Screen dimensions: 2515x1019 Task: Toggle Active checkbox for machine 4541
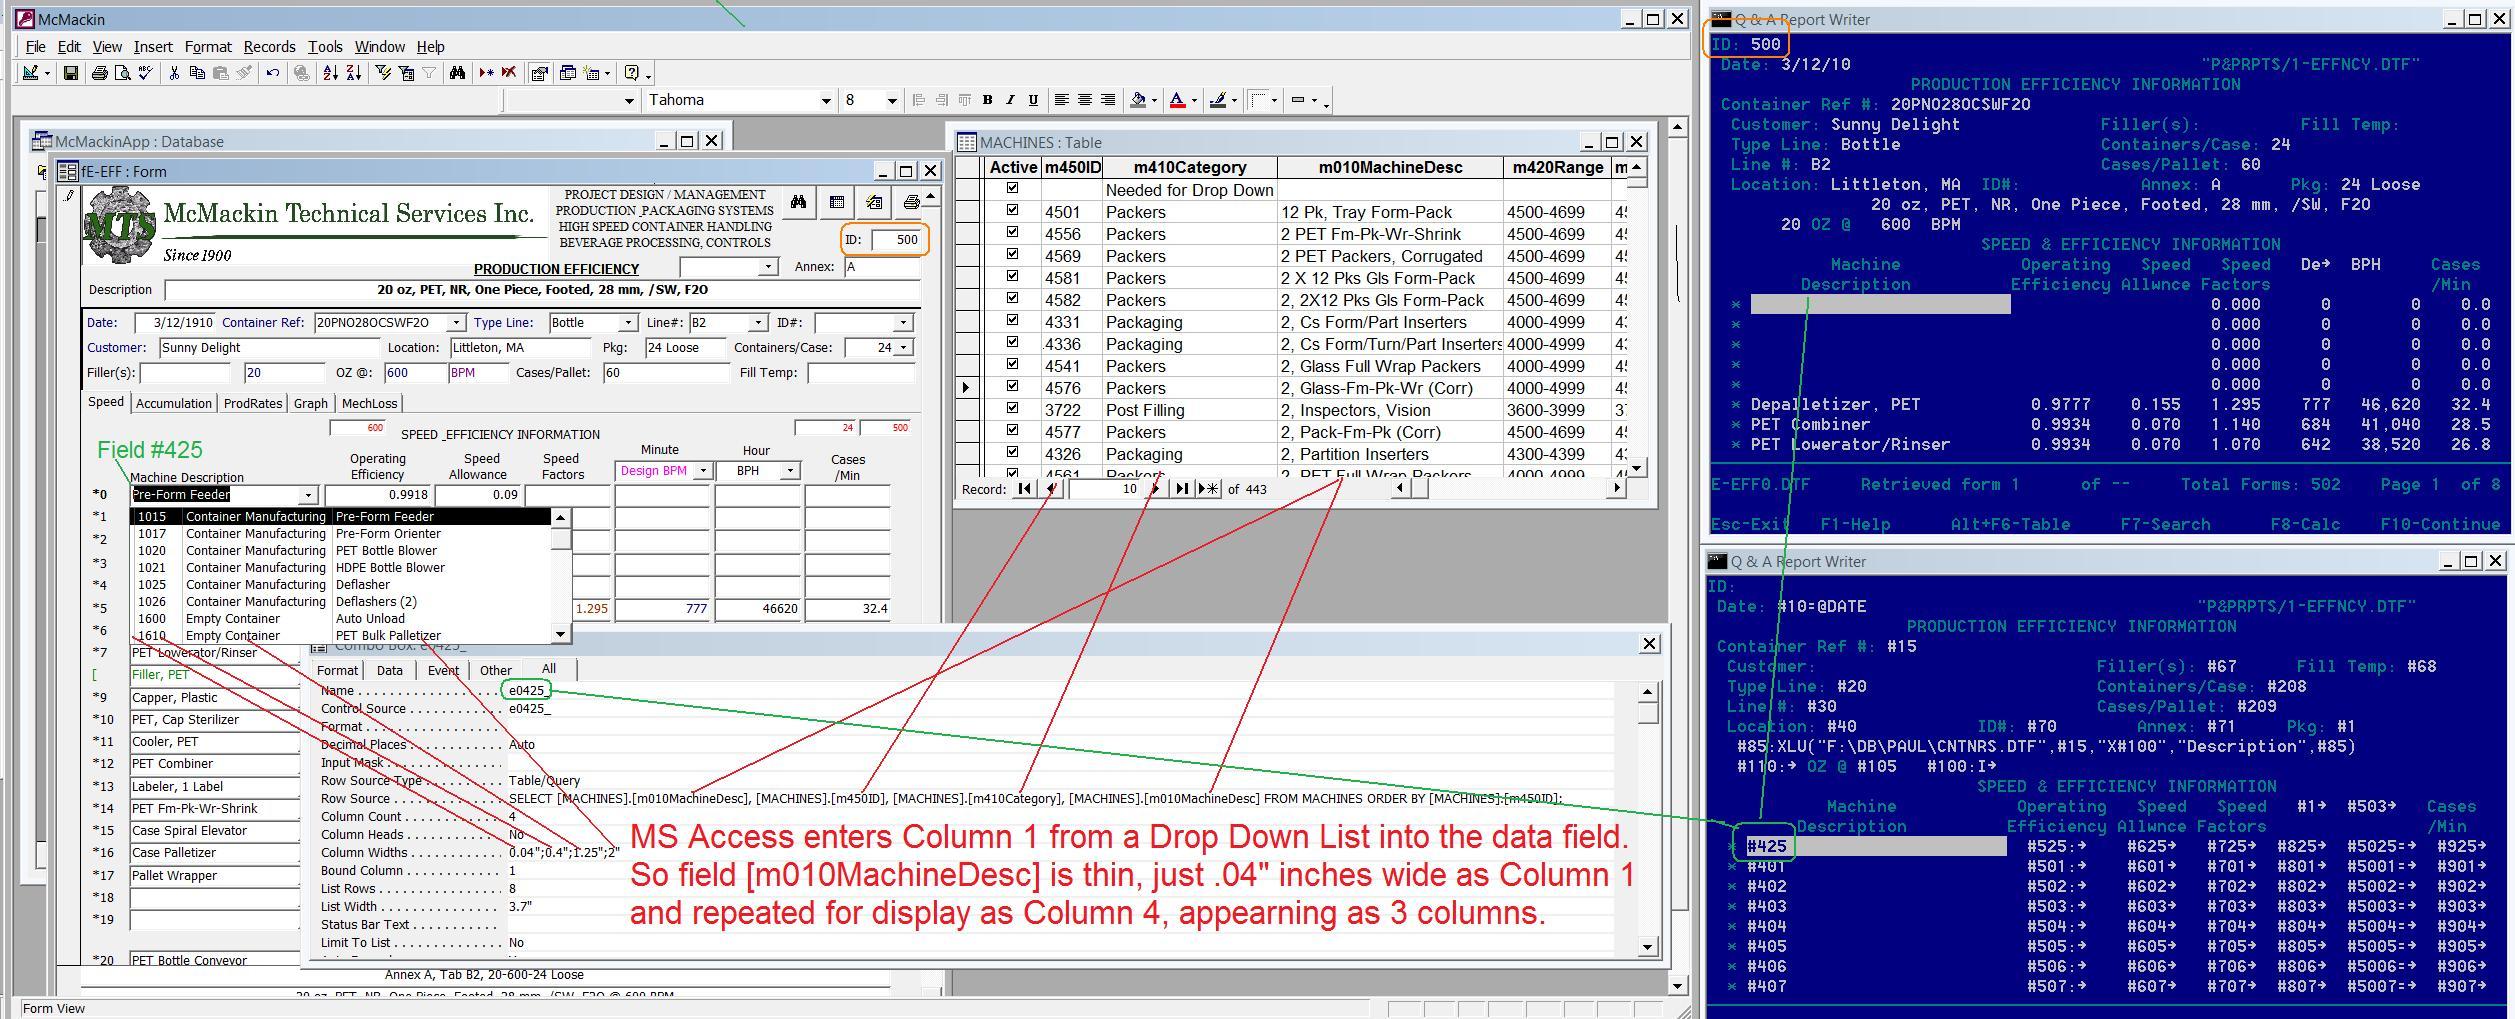[x=1013, y=365]
